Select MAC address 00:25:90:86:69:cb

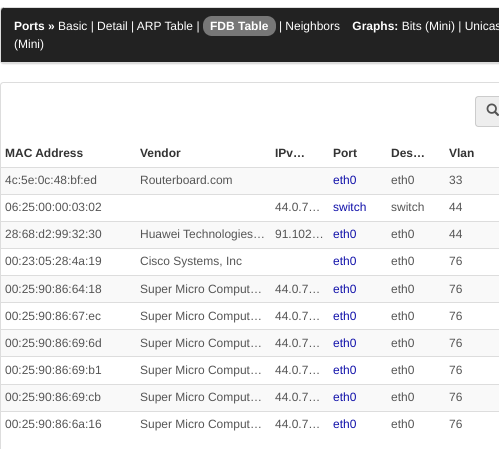[53, 397]
